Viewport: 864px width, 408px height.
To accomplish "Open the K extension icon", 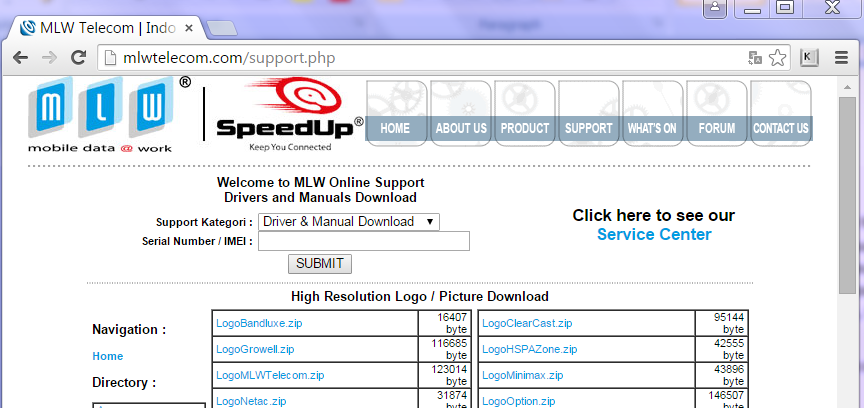I will (808, 57).
